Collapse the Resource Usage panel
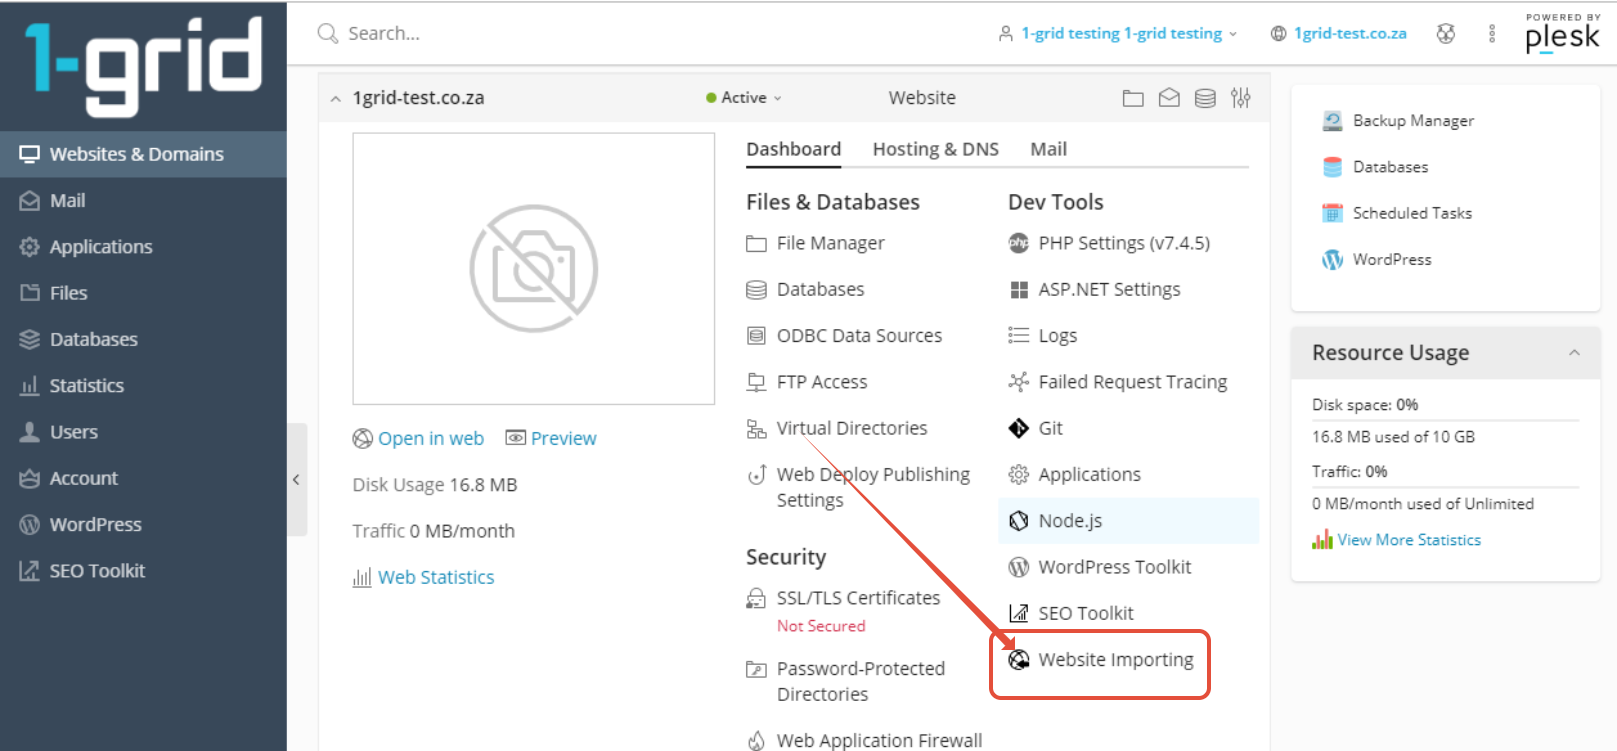Image resolution: width=1617 pixels, height=751 pixels. click(1574, 353)
